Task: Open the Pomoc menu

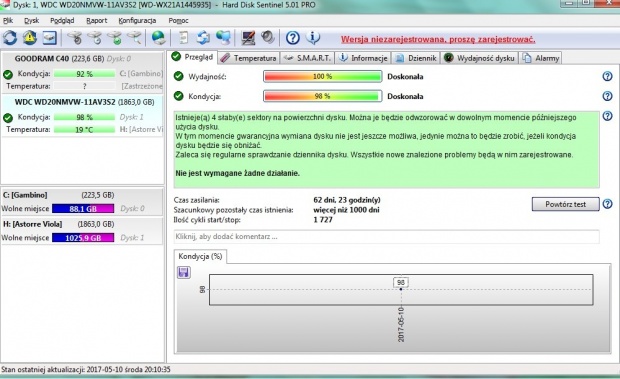Action: point(178,21)
